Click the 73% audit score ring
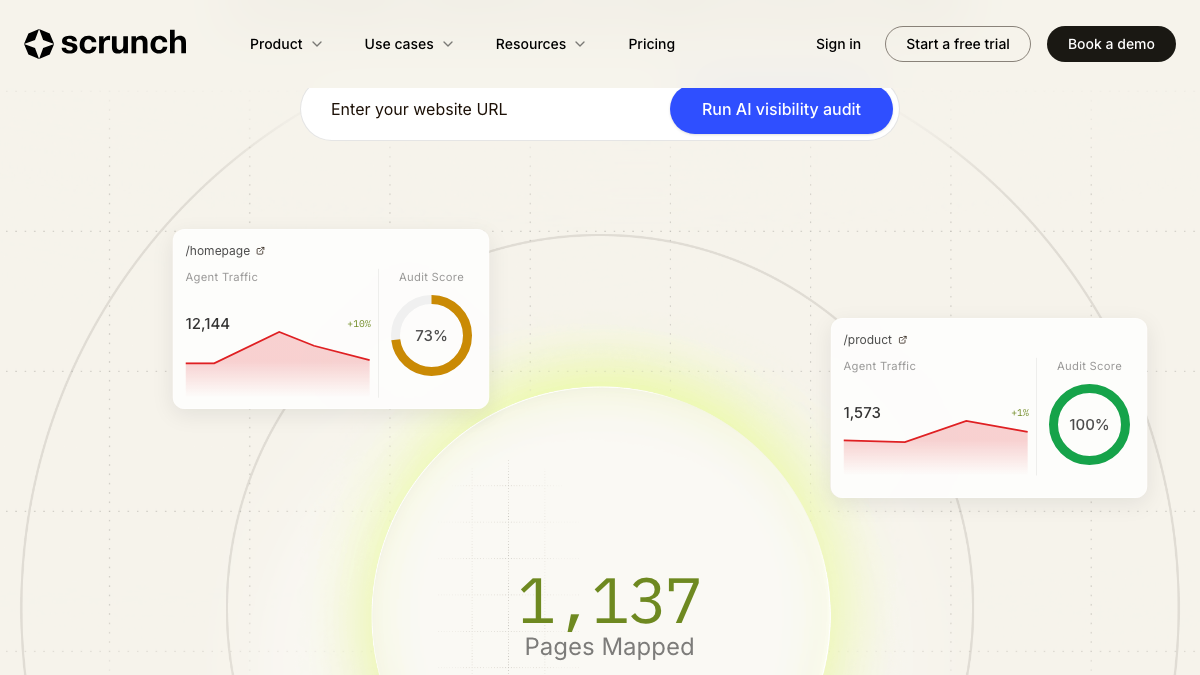The height and width of the screenshot is (675, 1200). (431, 336)
